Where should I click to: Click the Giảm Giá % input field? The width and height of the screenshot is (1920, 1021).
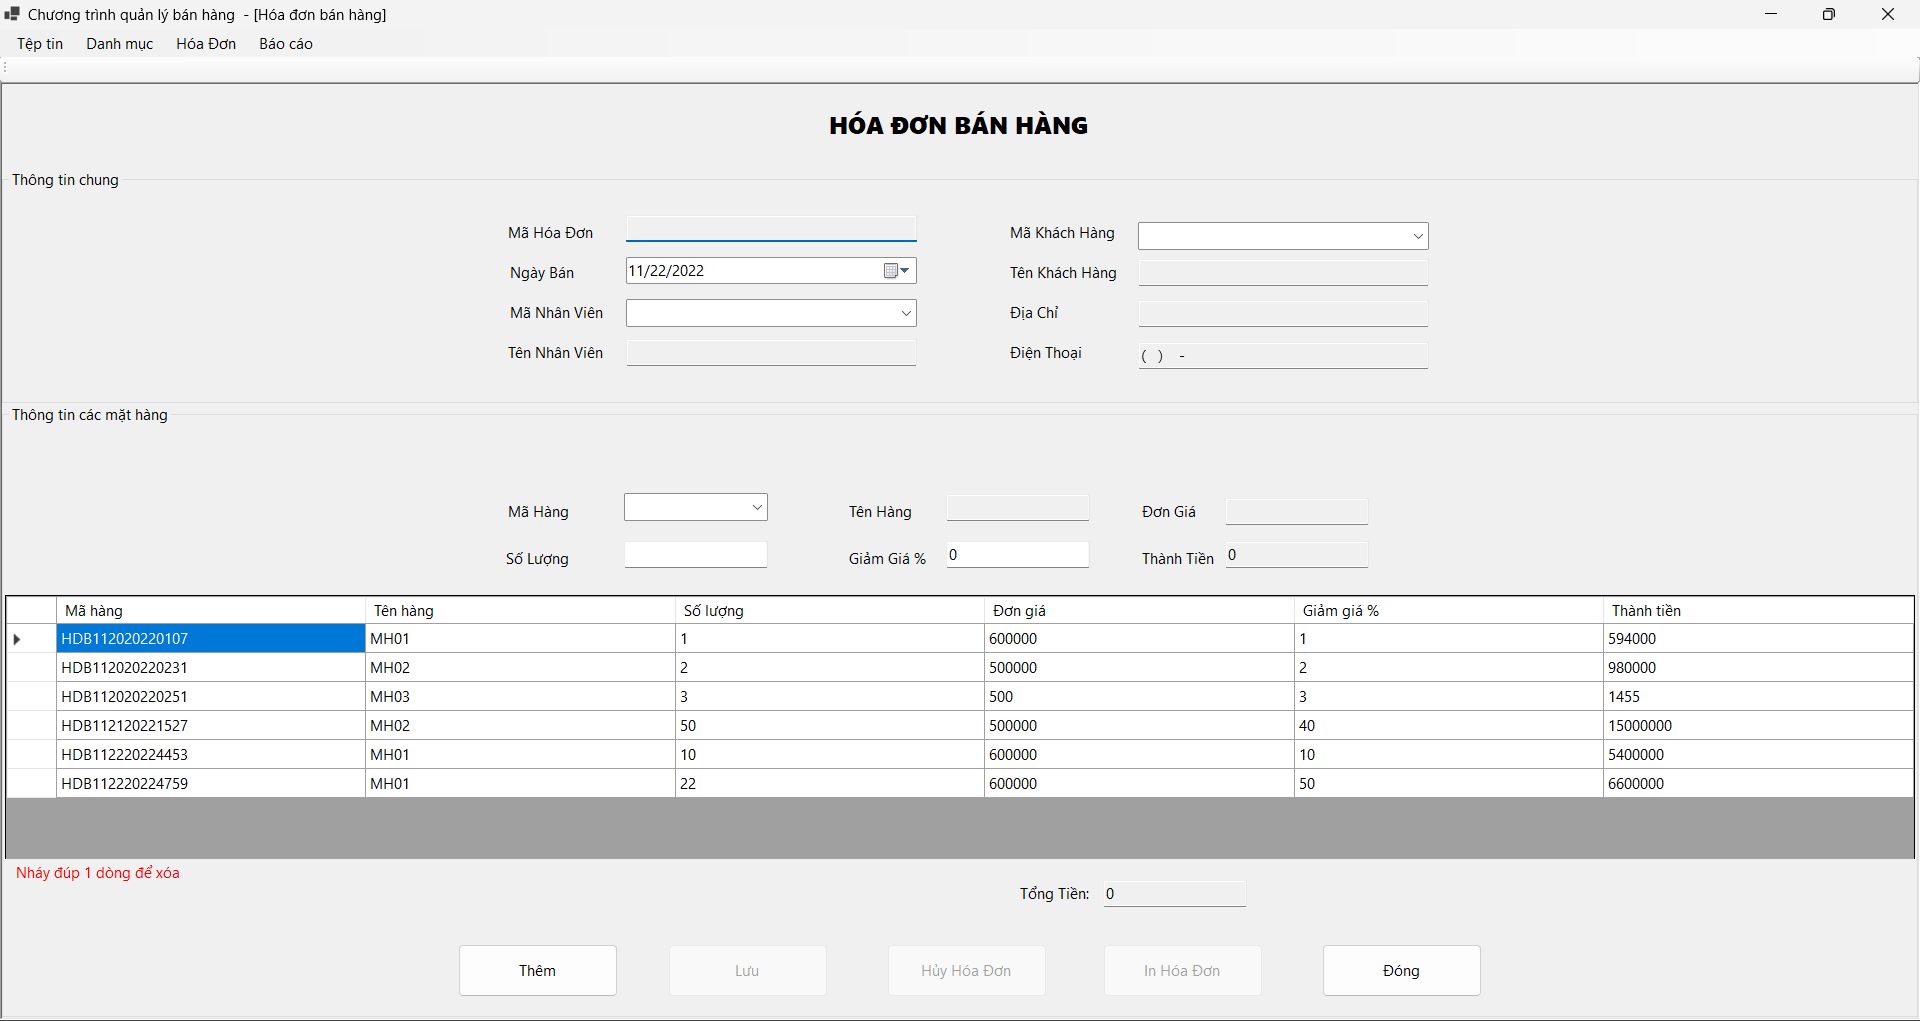[x=1017, y=554]
